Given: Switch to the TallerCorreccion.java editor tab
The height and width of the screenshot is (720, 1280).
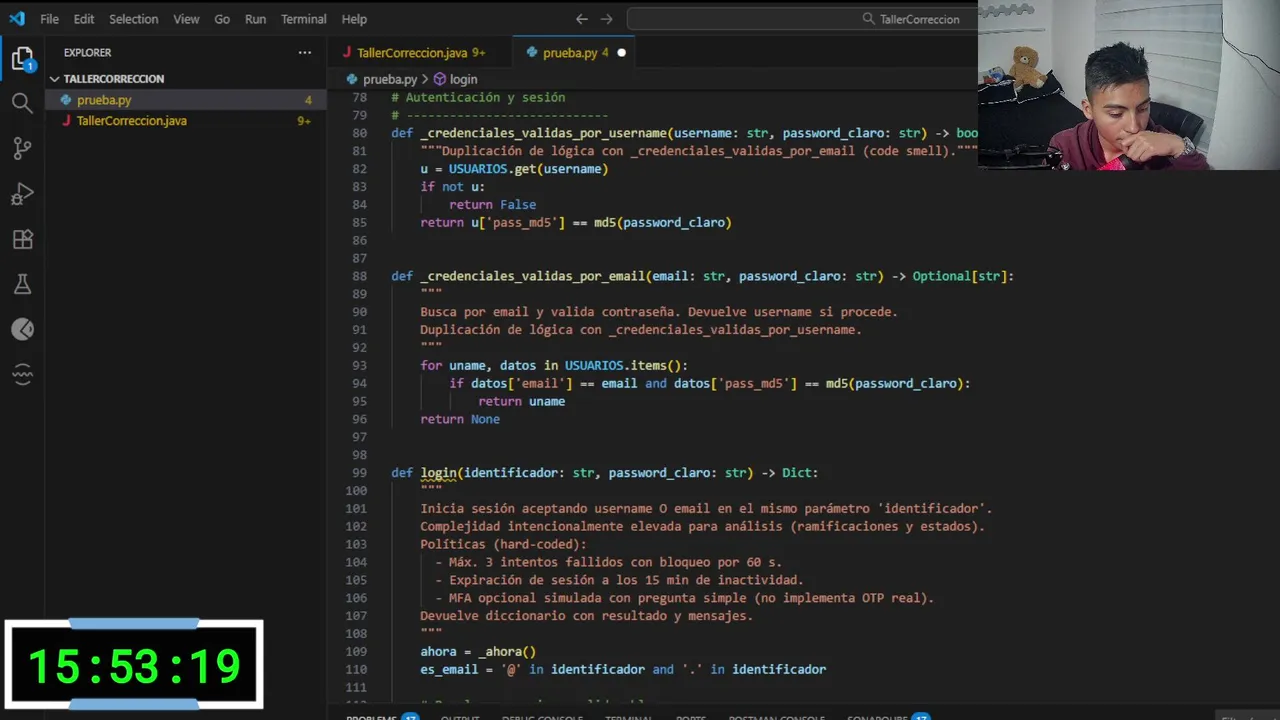Looking at the screenshot, I should tap(420, 53).
